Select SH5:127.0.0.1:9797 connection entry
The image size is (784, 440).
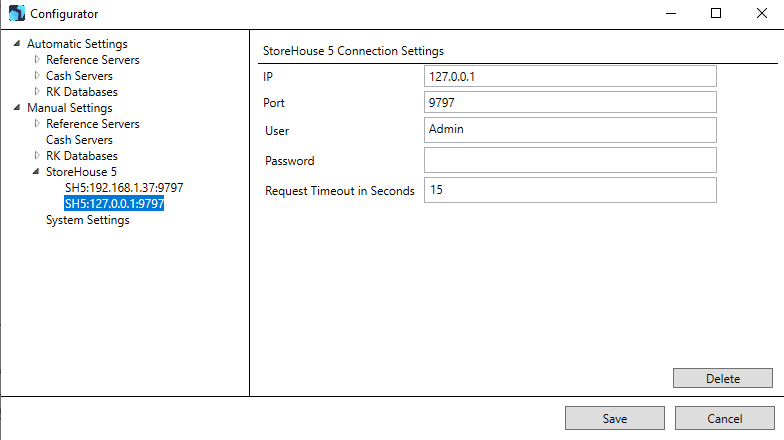(114, 204)
